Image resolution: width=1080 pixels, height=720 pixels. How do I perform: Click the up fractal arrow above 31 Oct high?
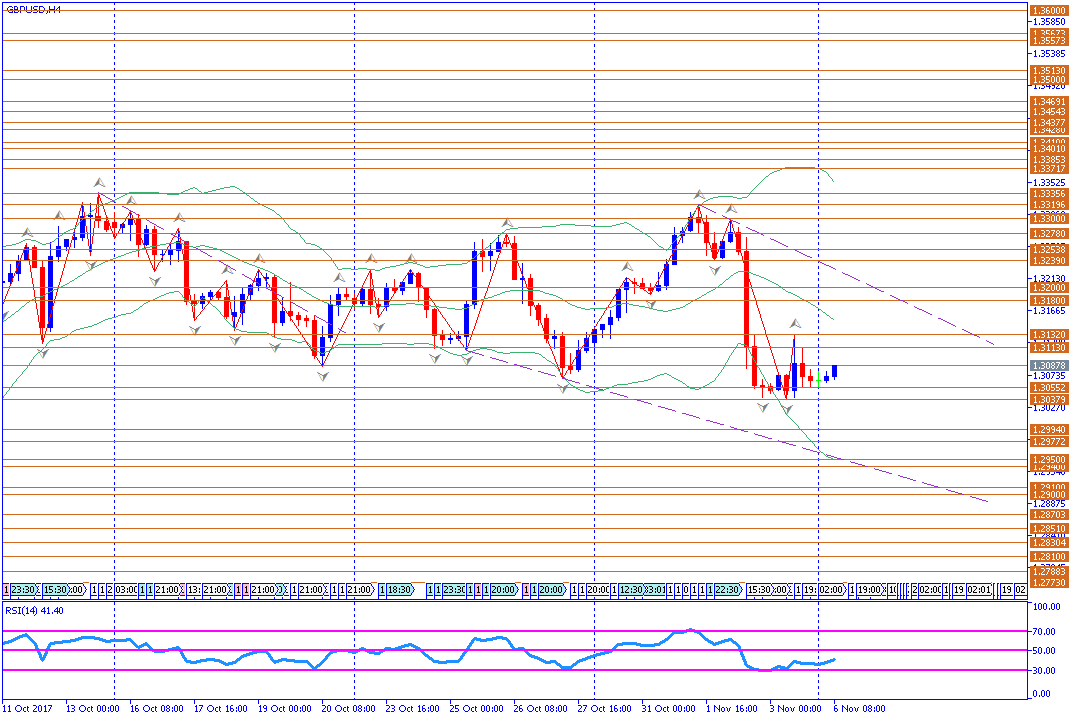[x=698, y=194]
